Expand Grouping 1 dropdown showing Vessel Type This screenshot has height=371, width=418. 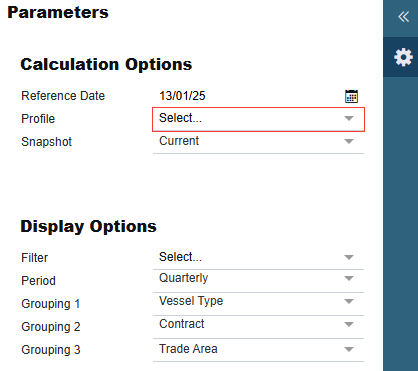[x=258, y=302]
